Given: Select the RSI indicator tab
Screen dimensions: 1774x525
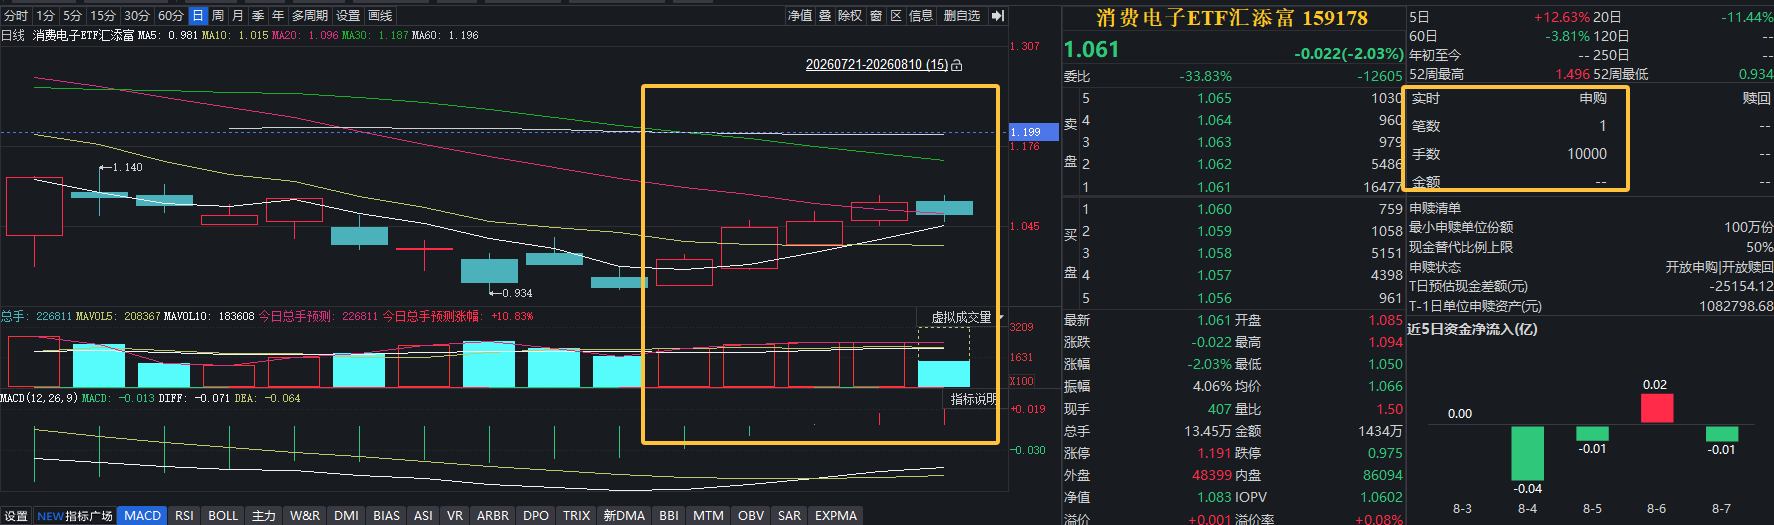Looking at the screenshot, I should [x=184, y=516].
